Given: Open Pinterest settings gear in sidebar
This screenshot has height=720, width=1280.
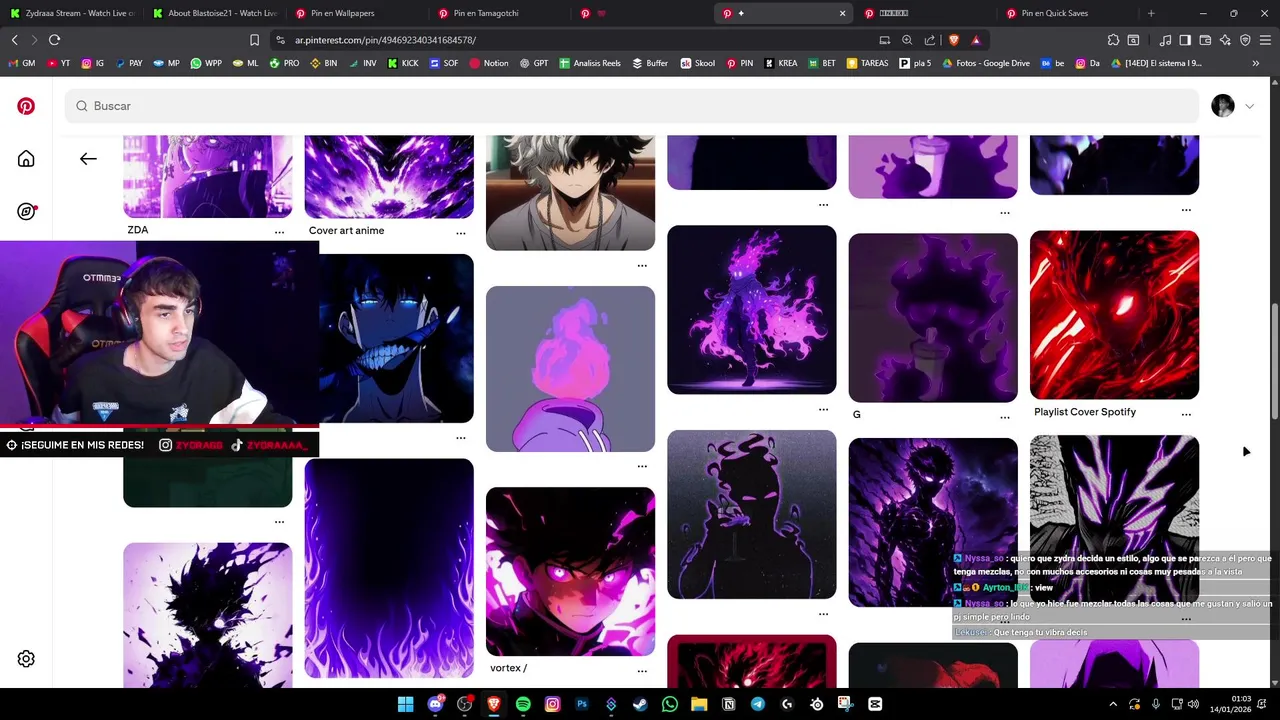Looking at the screenshot, I should click(x=26, y=659).
